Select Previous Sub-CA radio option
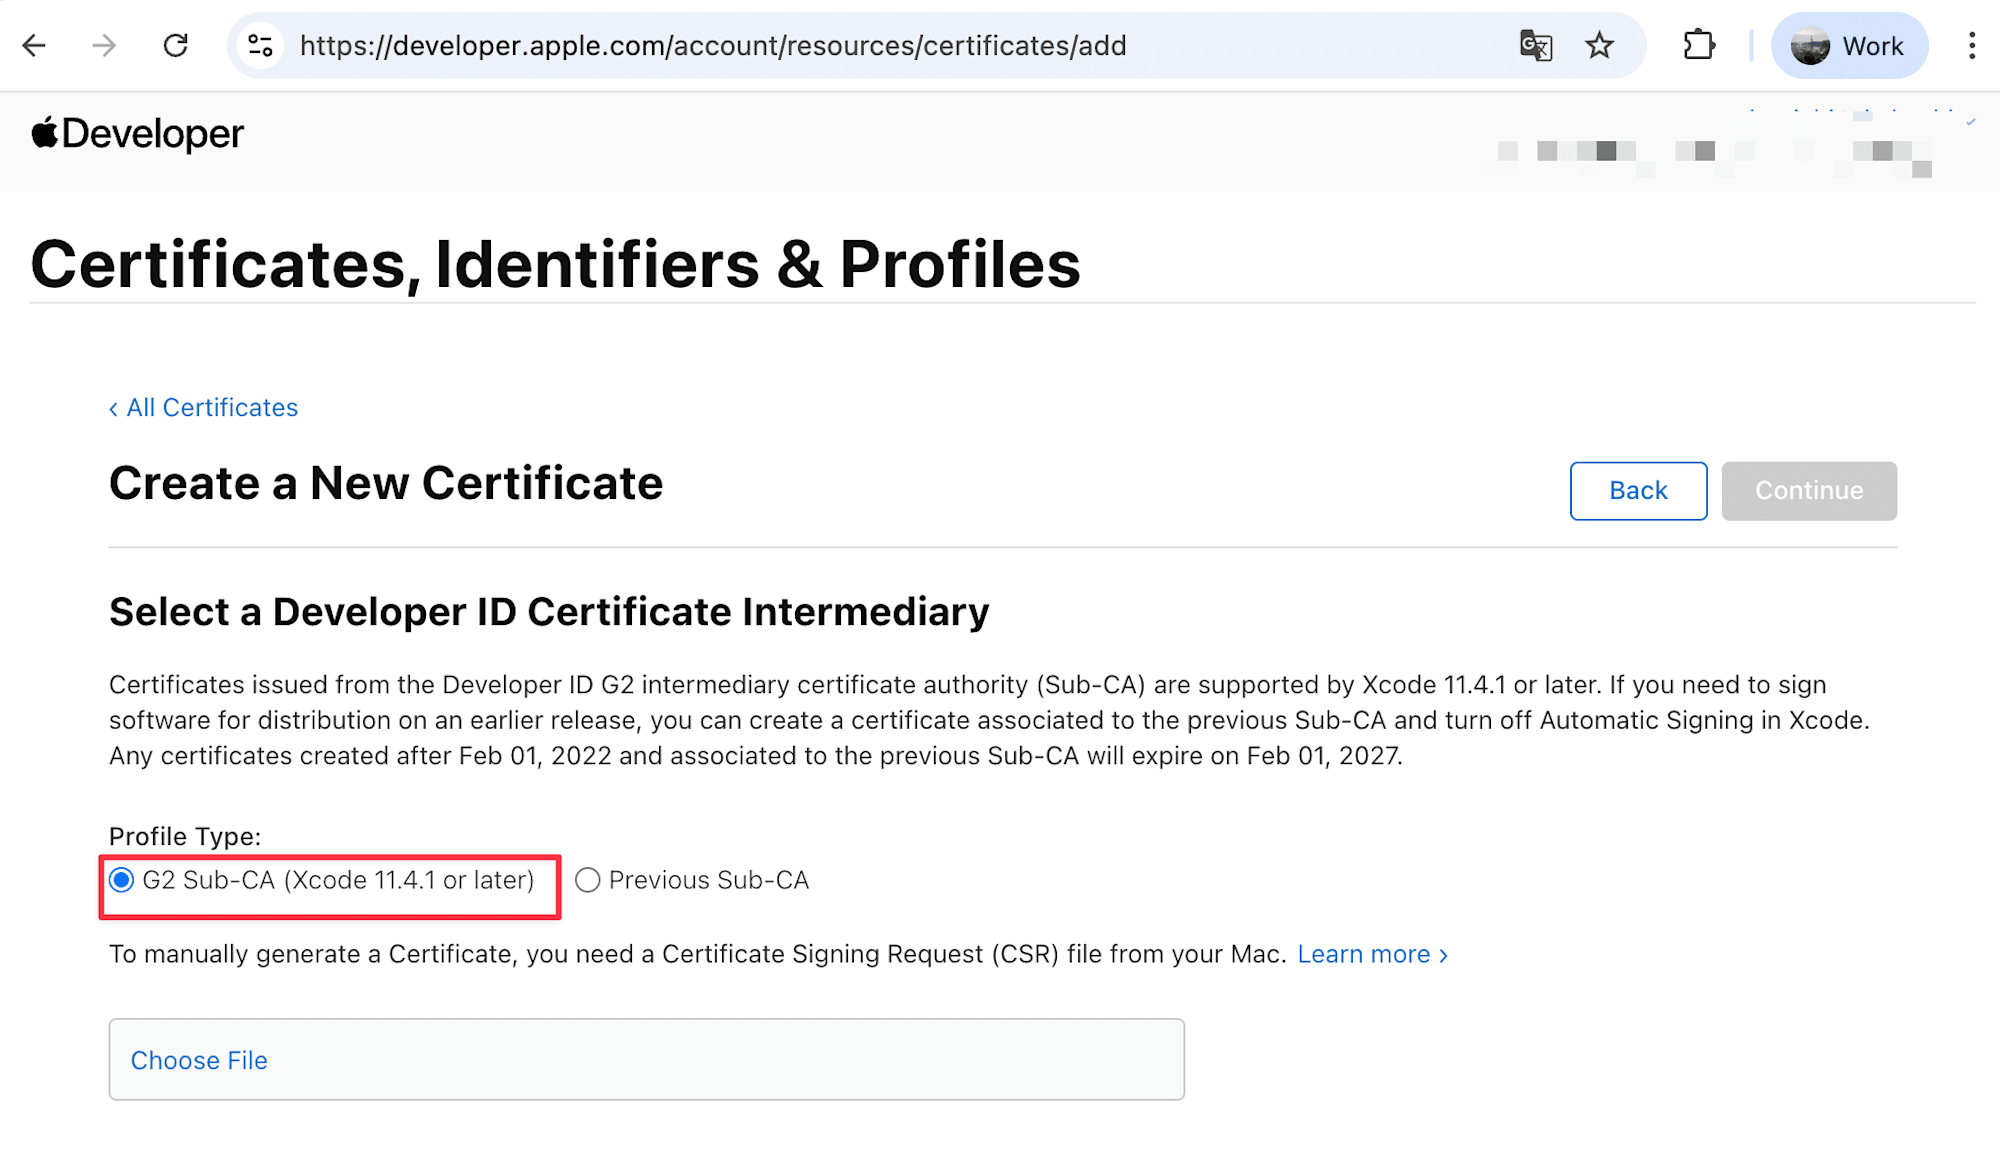Screen dimensions: 2000x1156 point(588,880)
